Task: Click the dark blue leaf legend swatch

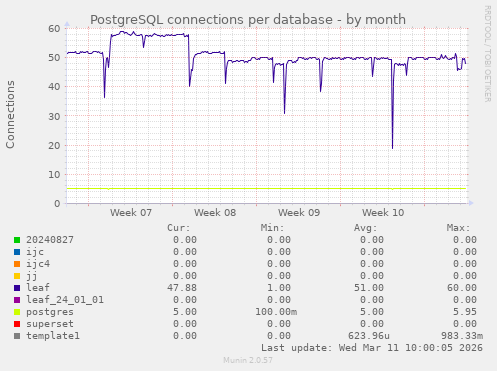Action: [x=17, y=288]
